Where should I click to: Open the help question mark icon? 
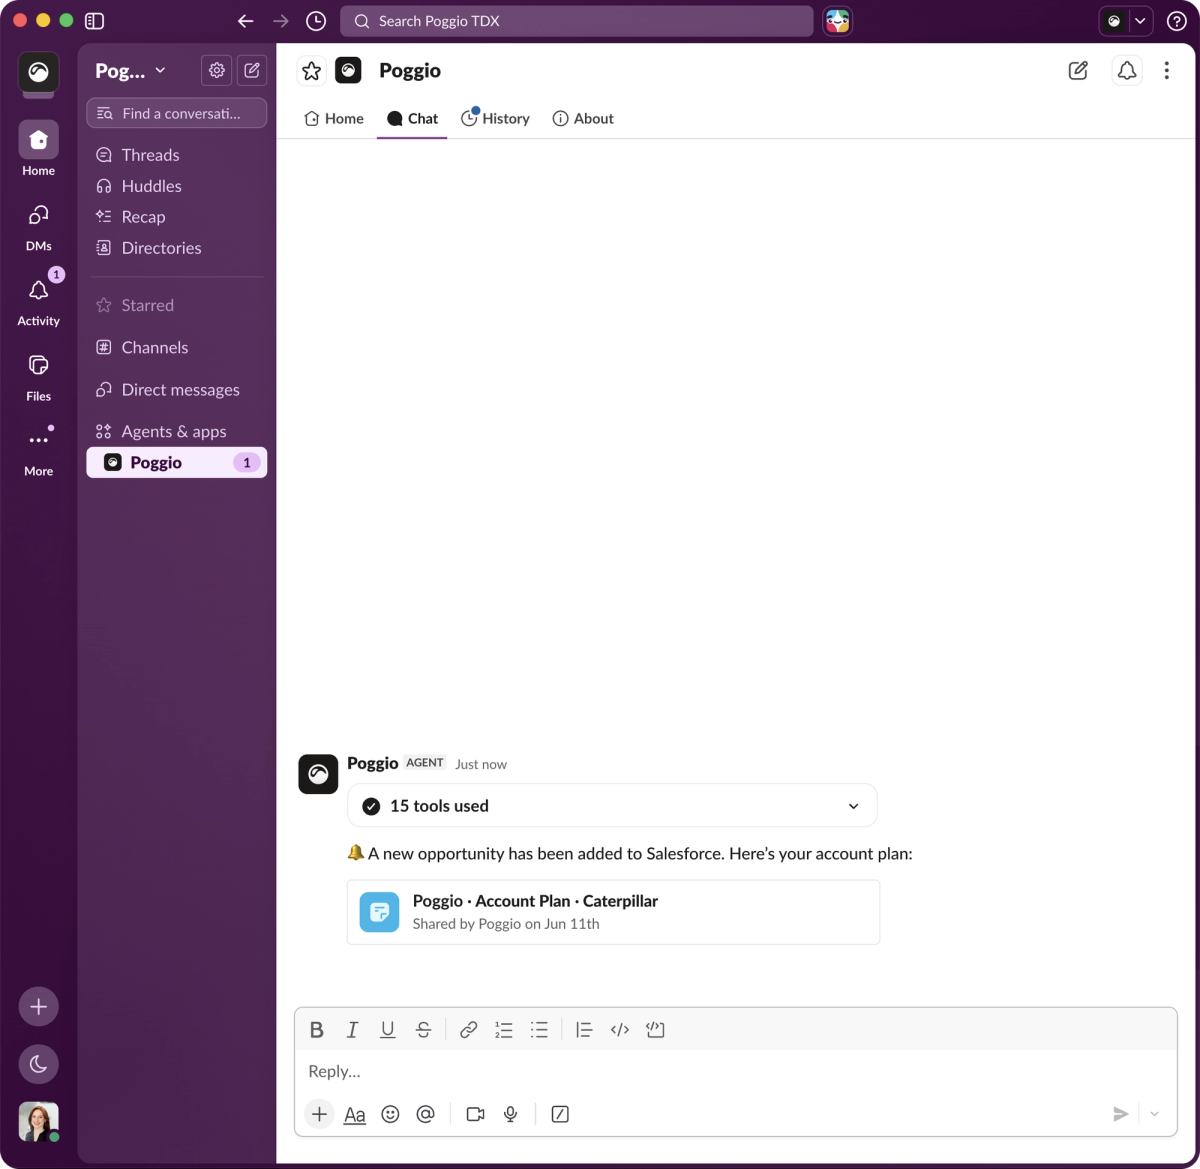(1177, 21)
